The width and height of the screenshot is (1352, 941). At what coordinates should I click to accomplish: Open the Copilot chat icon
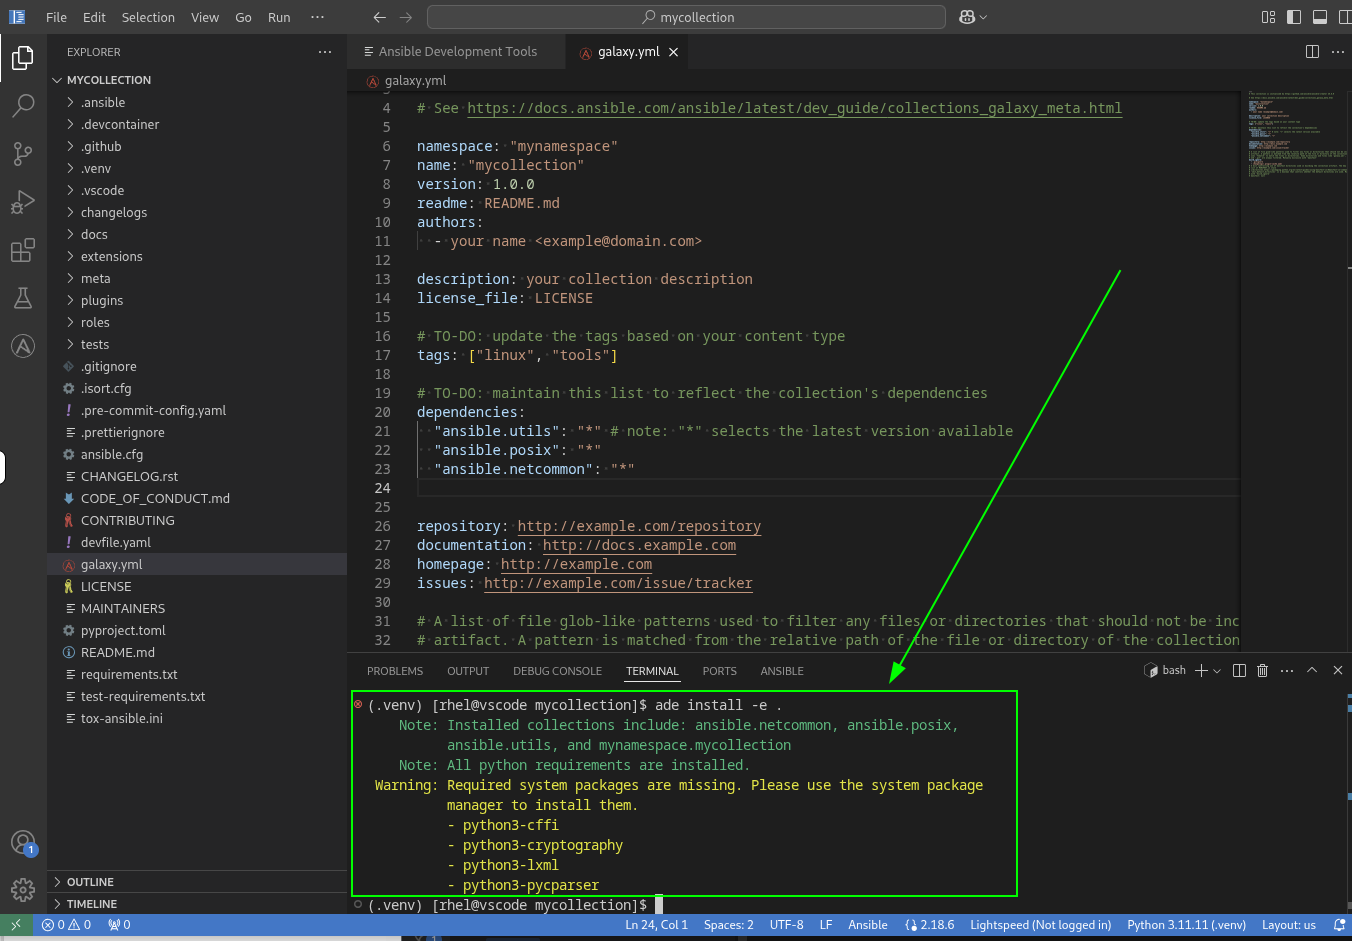[967, 17]
